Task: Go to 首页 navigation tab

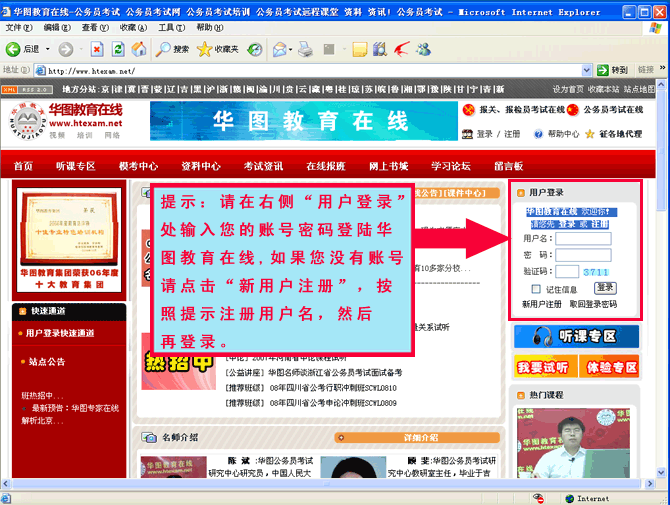Action: tap(23, 166)
